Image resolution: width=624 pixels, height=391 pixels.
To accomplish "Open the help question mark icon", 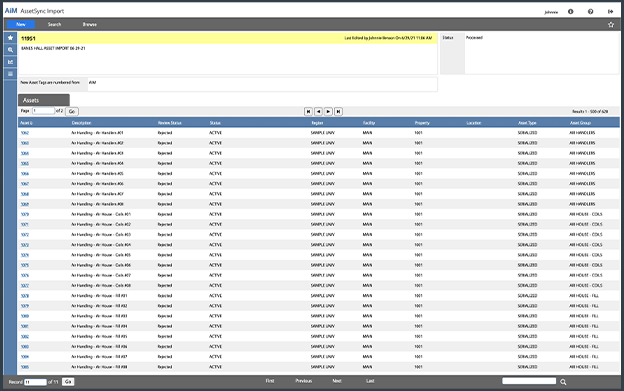I will coord(591,12).
